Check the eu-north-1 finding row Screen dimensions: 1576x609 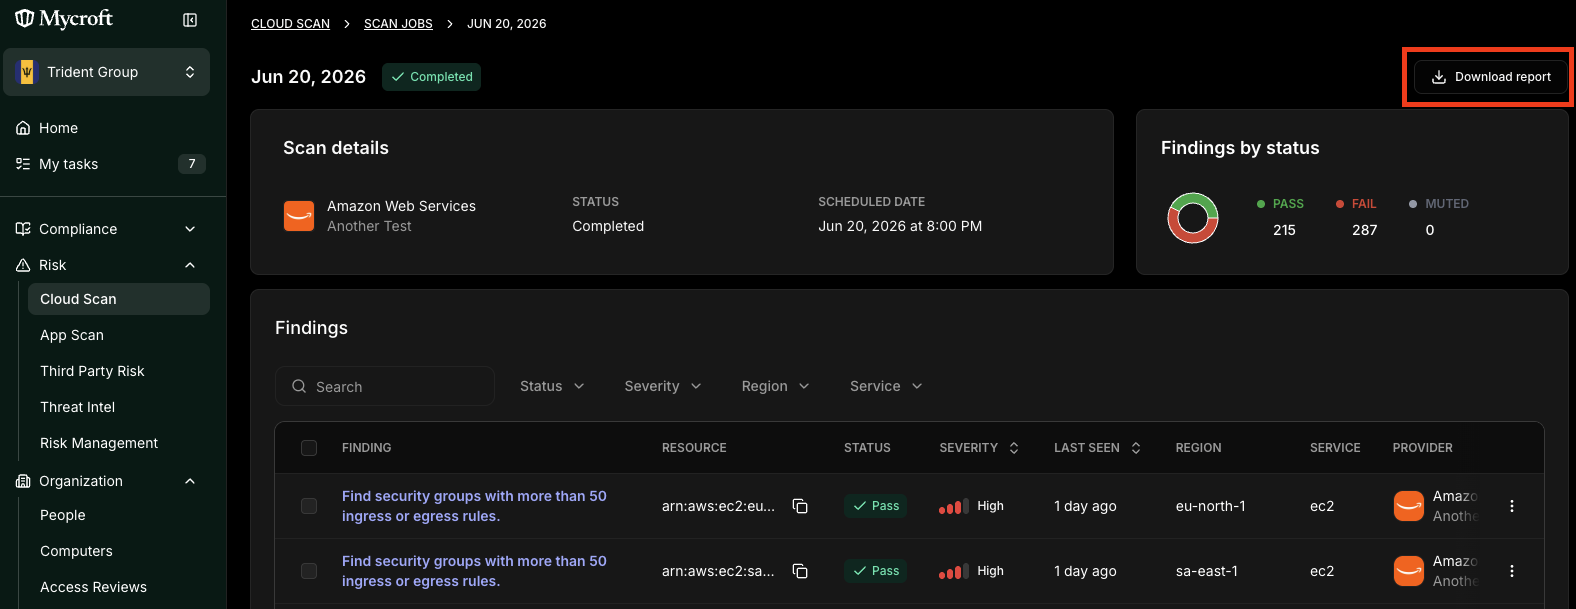point(309,506)
